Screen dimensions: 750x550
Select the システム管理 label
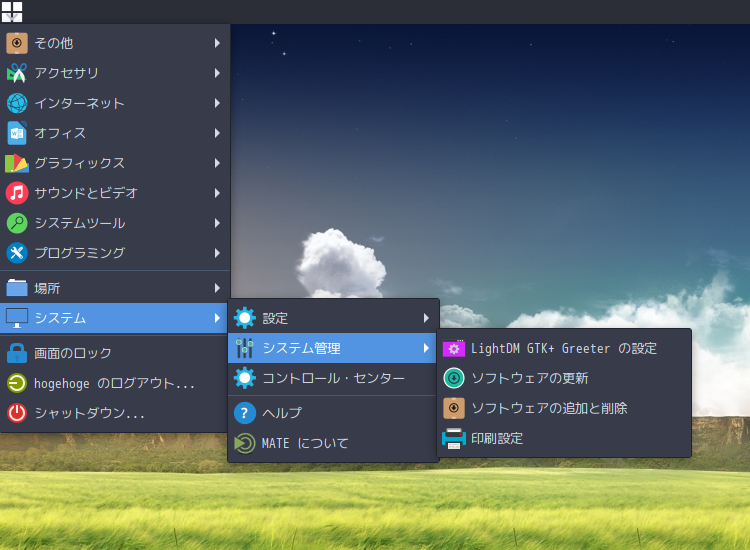click(x=301, y=348)
